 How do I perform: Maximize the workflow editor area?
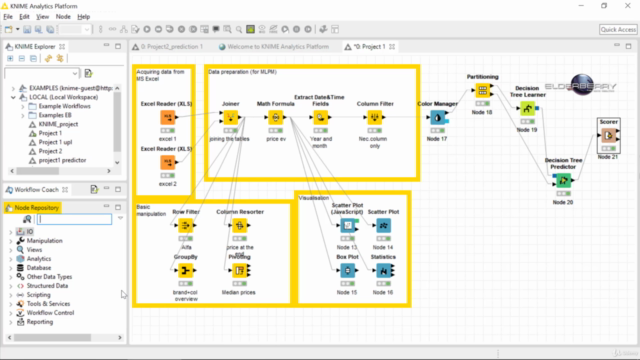point(629,46)
